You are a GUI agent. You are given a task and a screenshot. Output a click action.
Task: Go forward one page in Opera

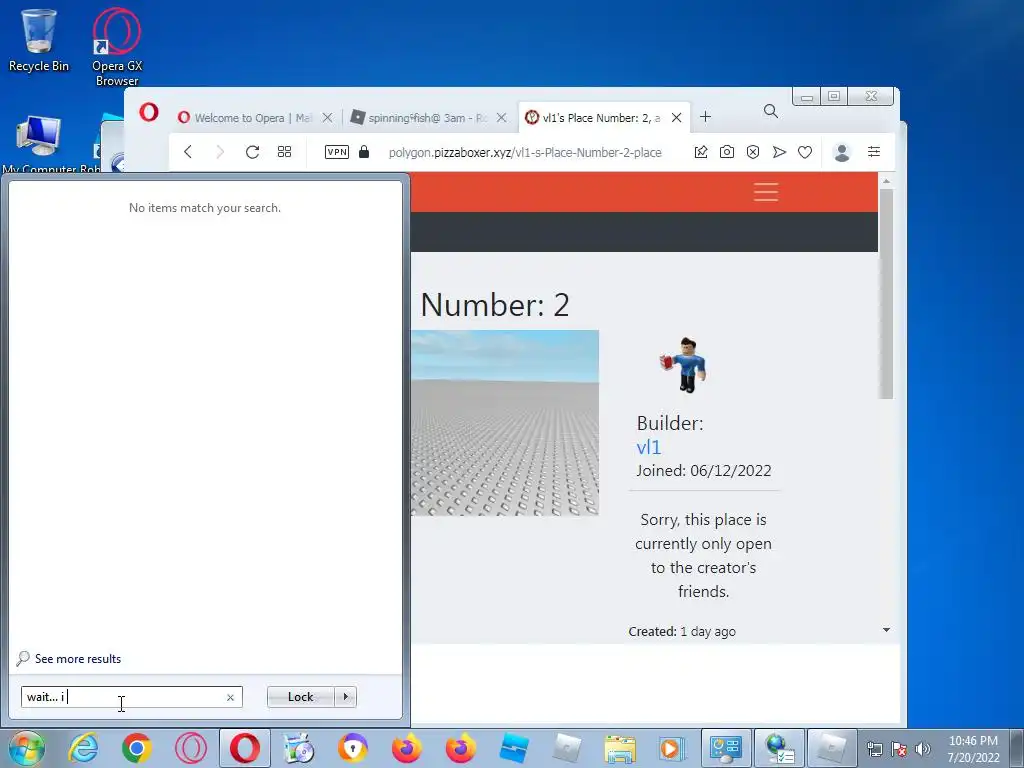220,152
